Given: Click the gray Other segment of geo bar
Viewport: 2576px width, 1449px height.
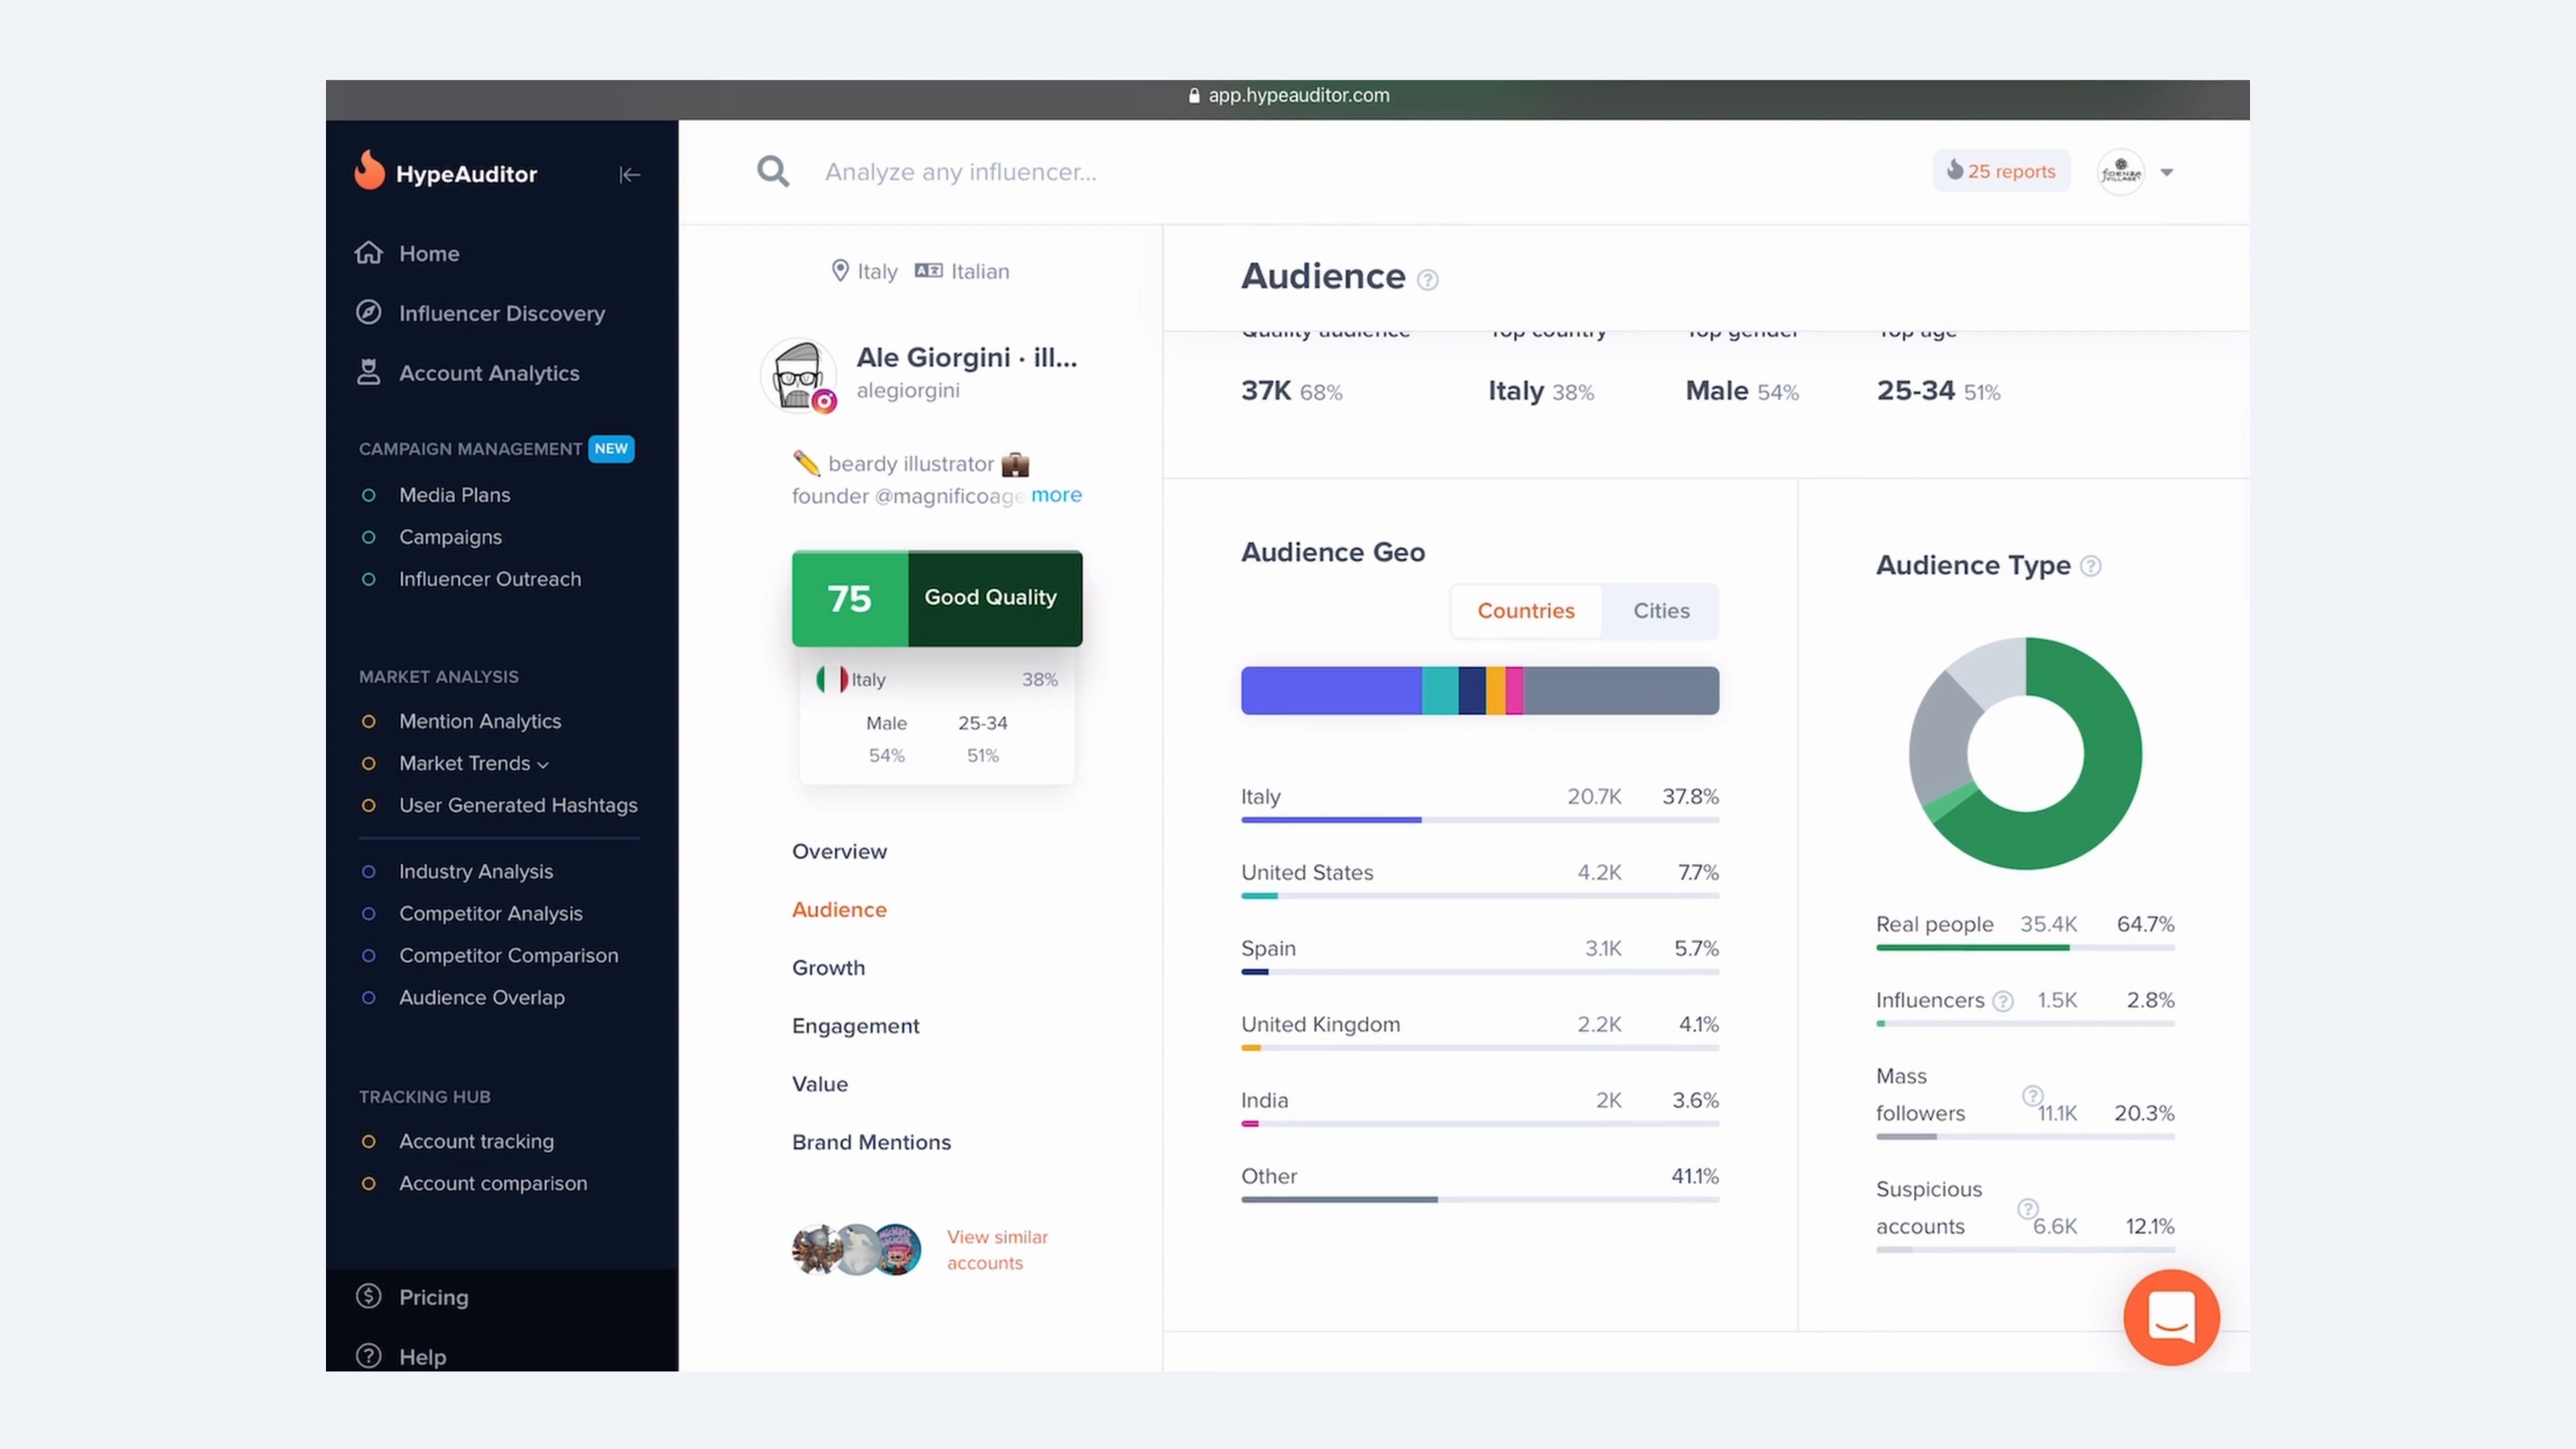Looking at the screenshot, I should click(1621, 690).
